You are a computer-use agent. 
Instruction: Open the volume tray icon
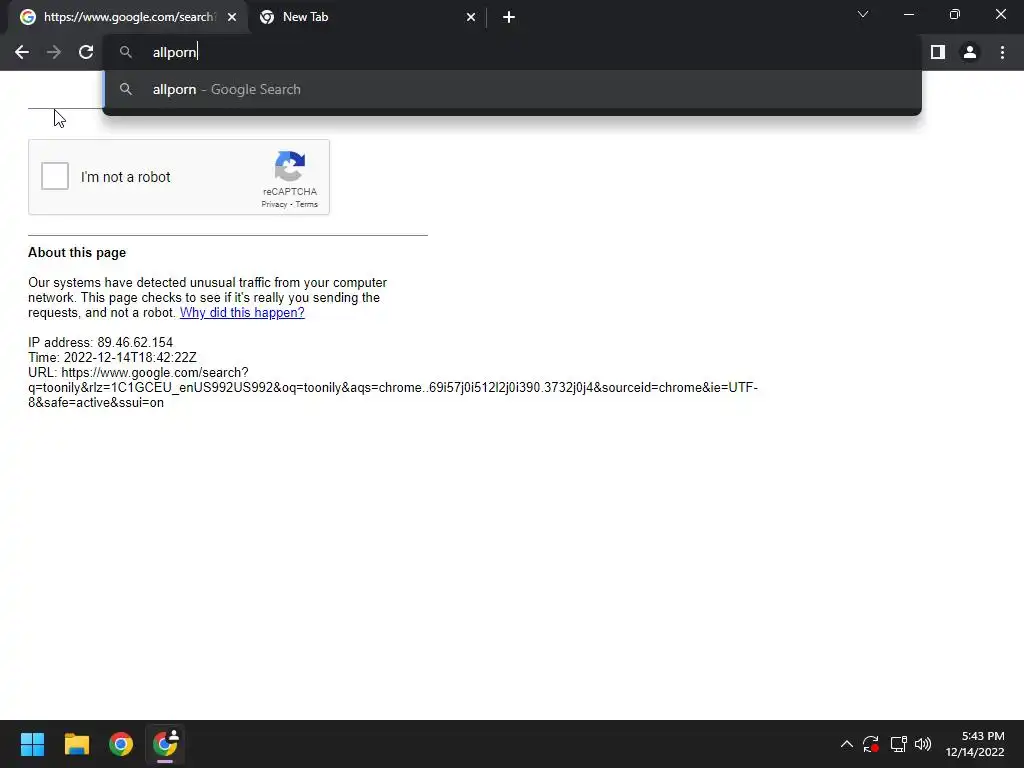click(923, 744)
